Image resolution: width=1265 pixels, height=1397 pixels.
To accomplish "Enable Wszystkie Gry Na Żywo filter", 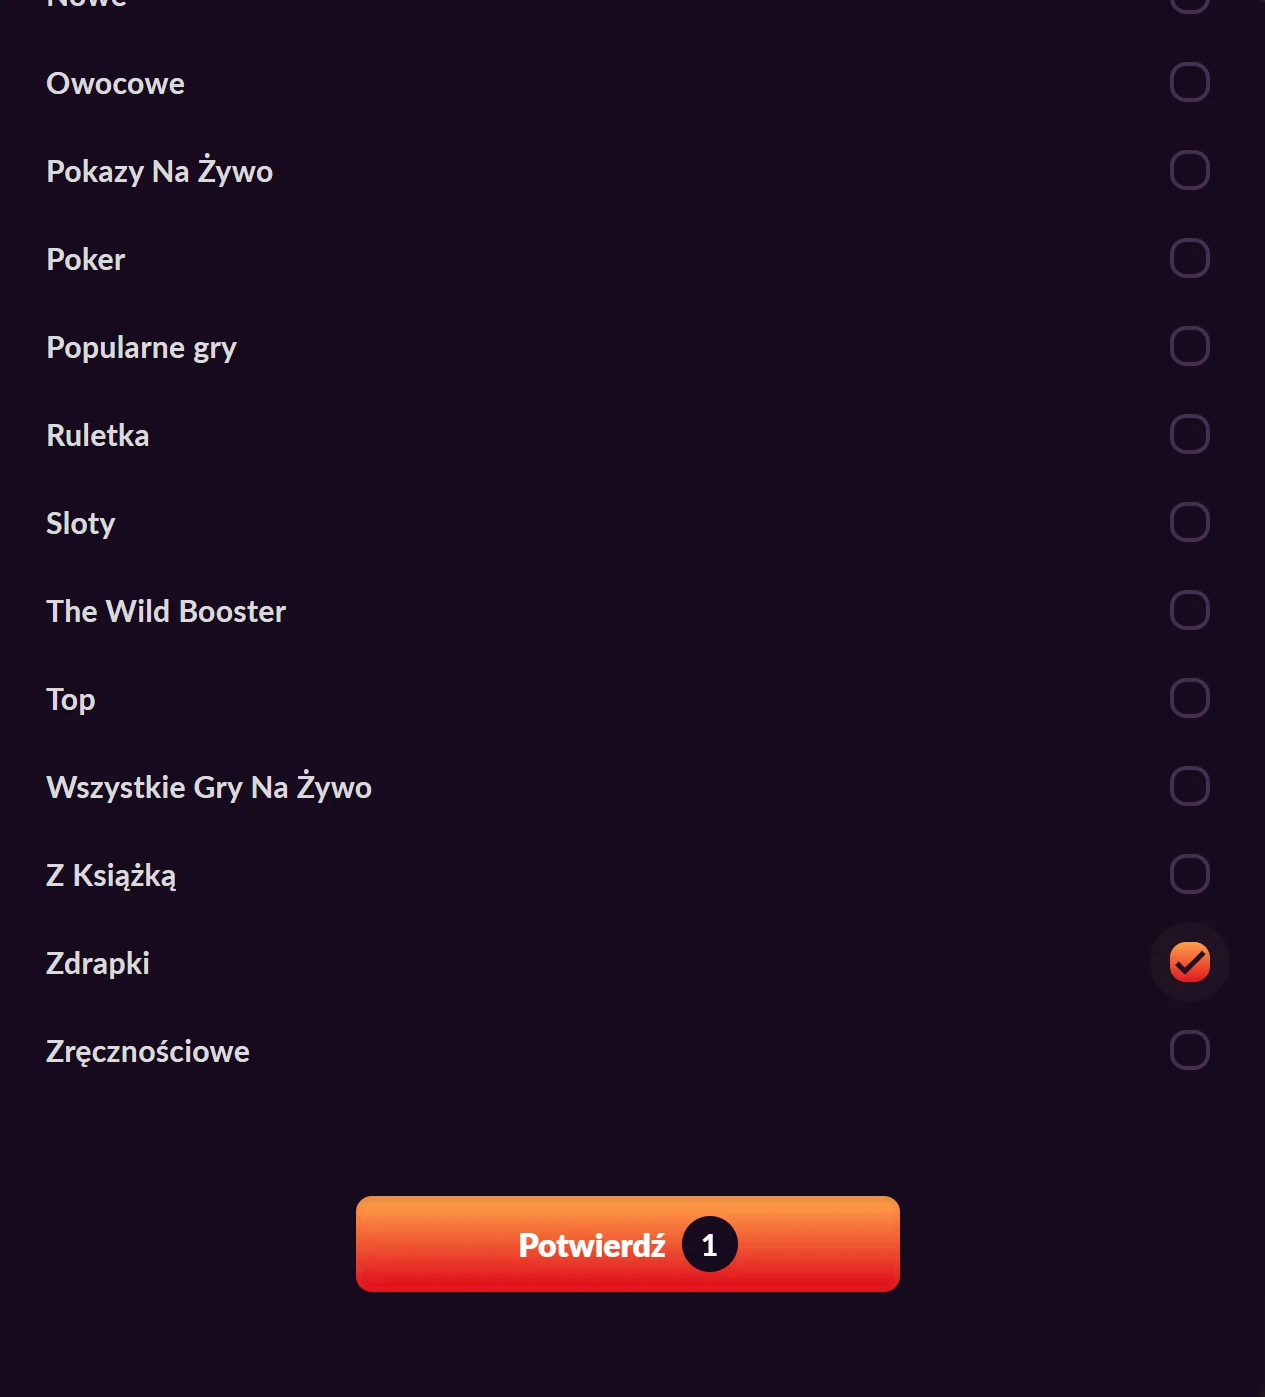I will click(1189, 786).
